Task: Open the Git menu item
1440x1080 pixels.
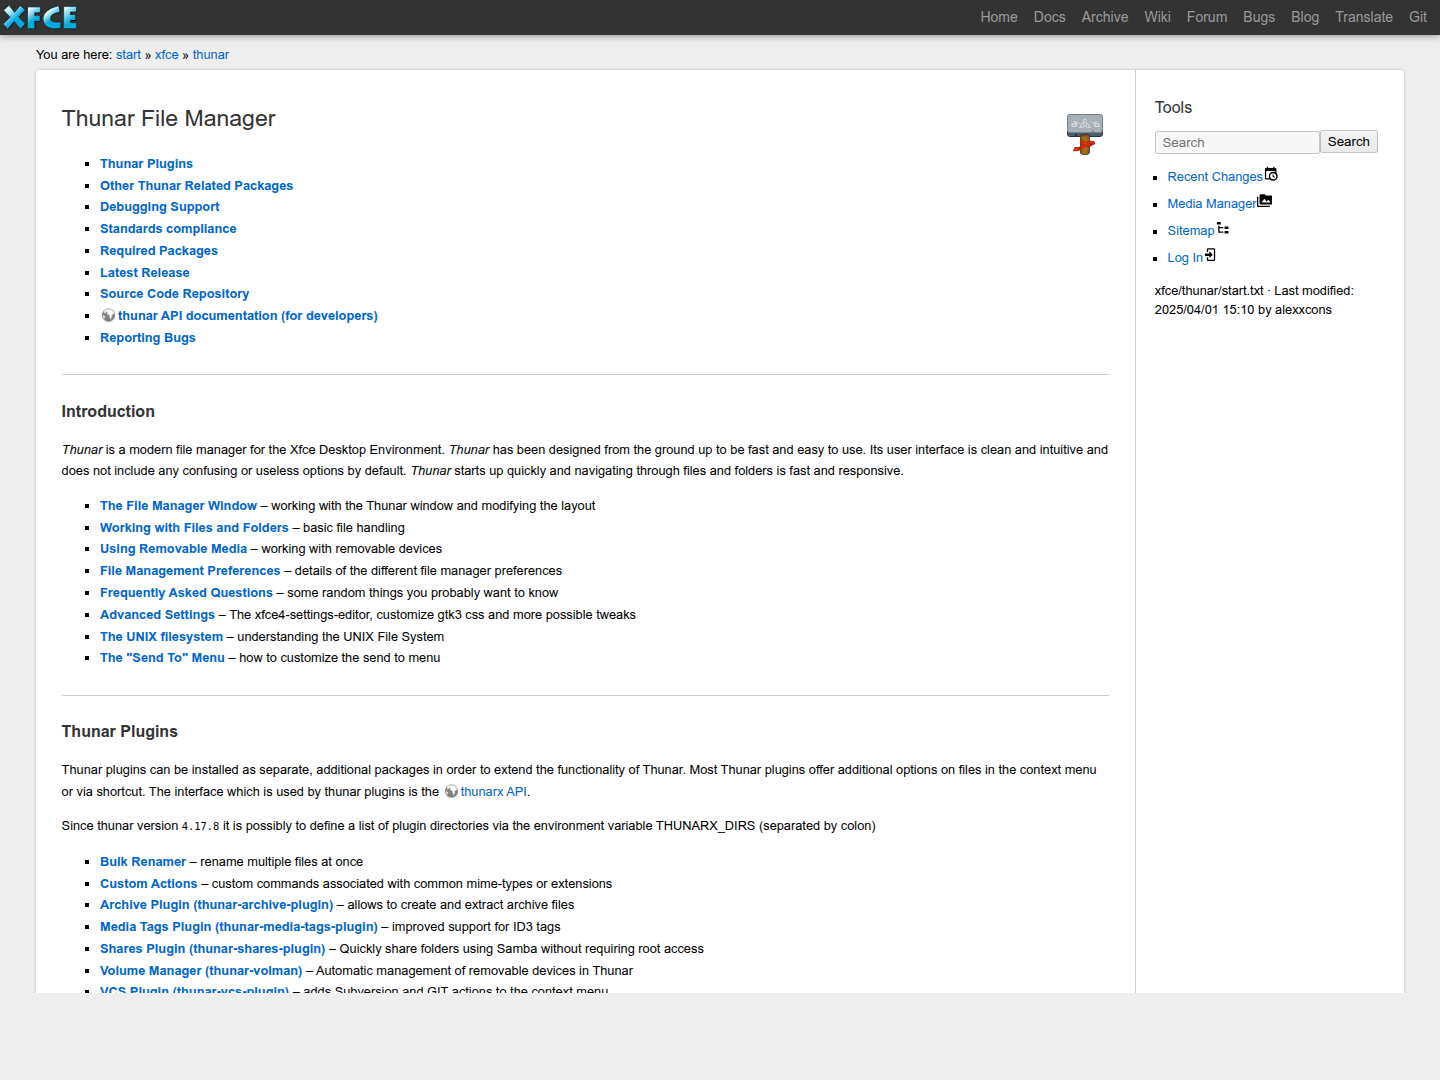Action: pyautogui.click(x=1418, y=17)
